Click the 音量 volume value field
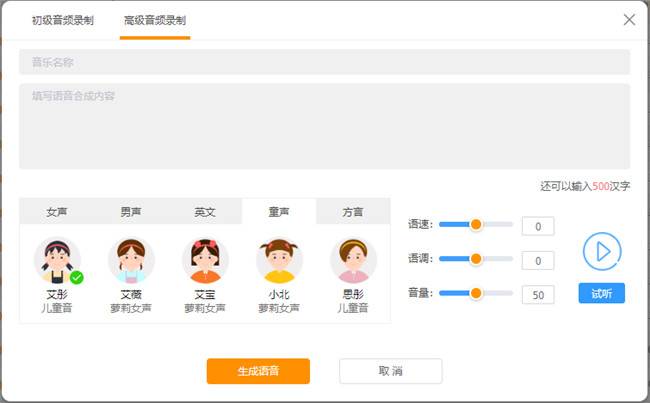 (x=538, y=295)
